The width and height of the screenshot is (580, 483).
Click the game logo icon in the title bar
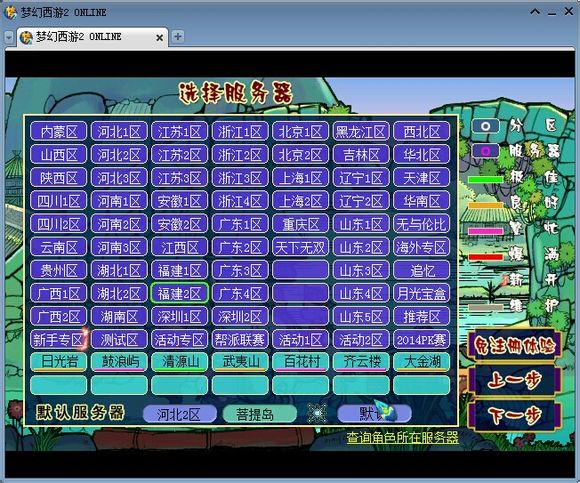point(10,12)
